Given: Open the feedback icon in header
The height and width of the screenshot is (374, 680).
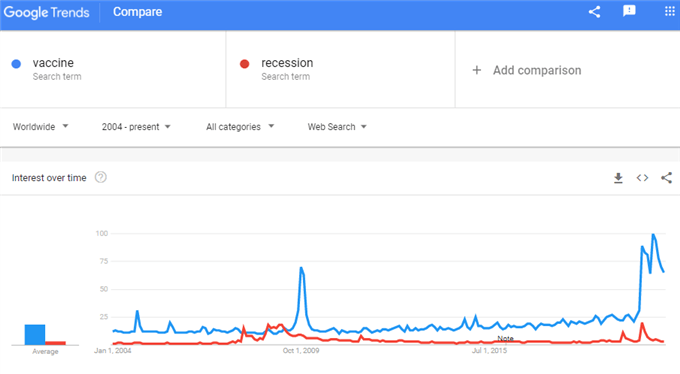Looking at the screenshot, I should click(x=629, y=11).
